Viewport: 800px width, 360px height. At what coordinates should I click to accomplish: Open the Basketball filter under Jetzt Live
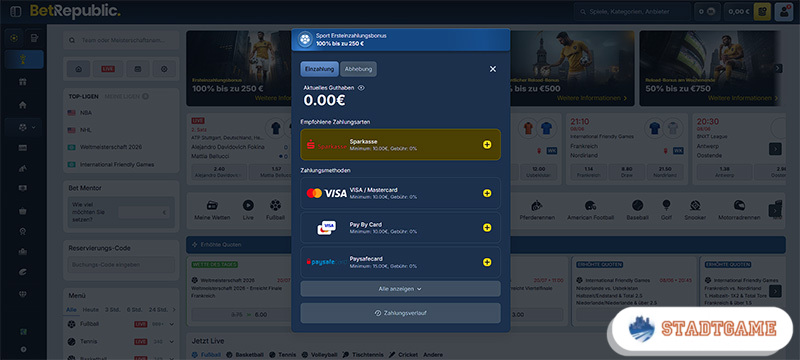245,354
